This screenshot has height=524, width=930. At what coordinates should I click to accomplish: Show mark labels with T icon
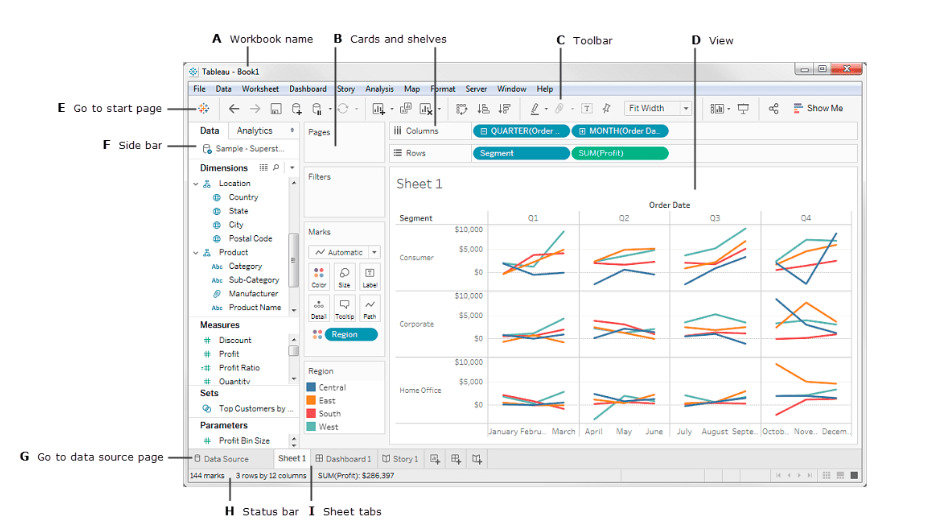[x=587, y=108]
